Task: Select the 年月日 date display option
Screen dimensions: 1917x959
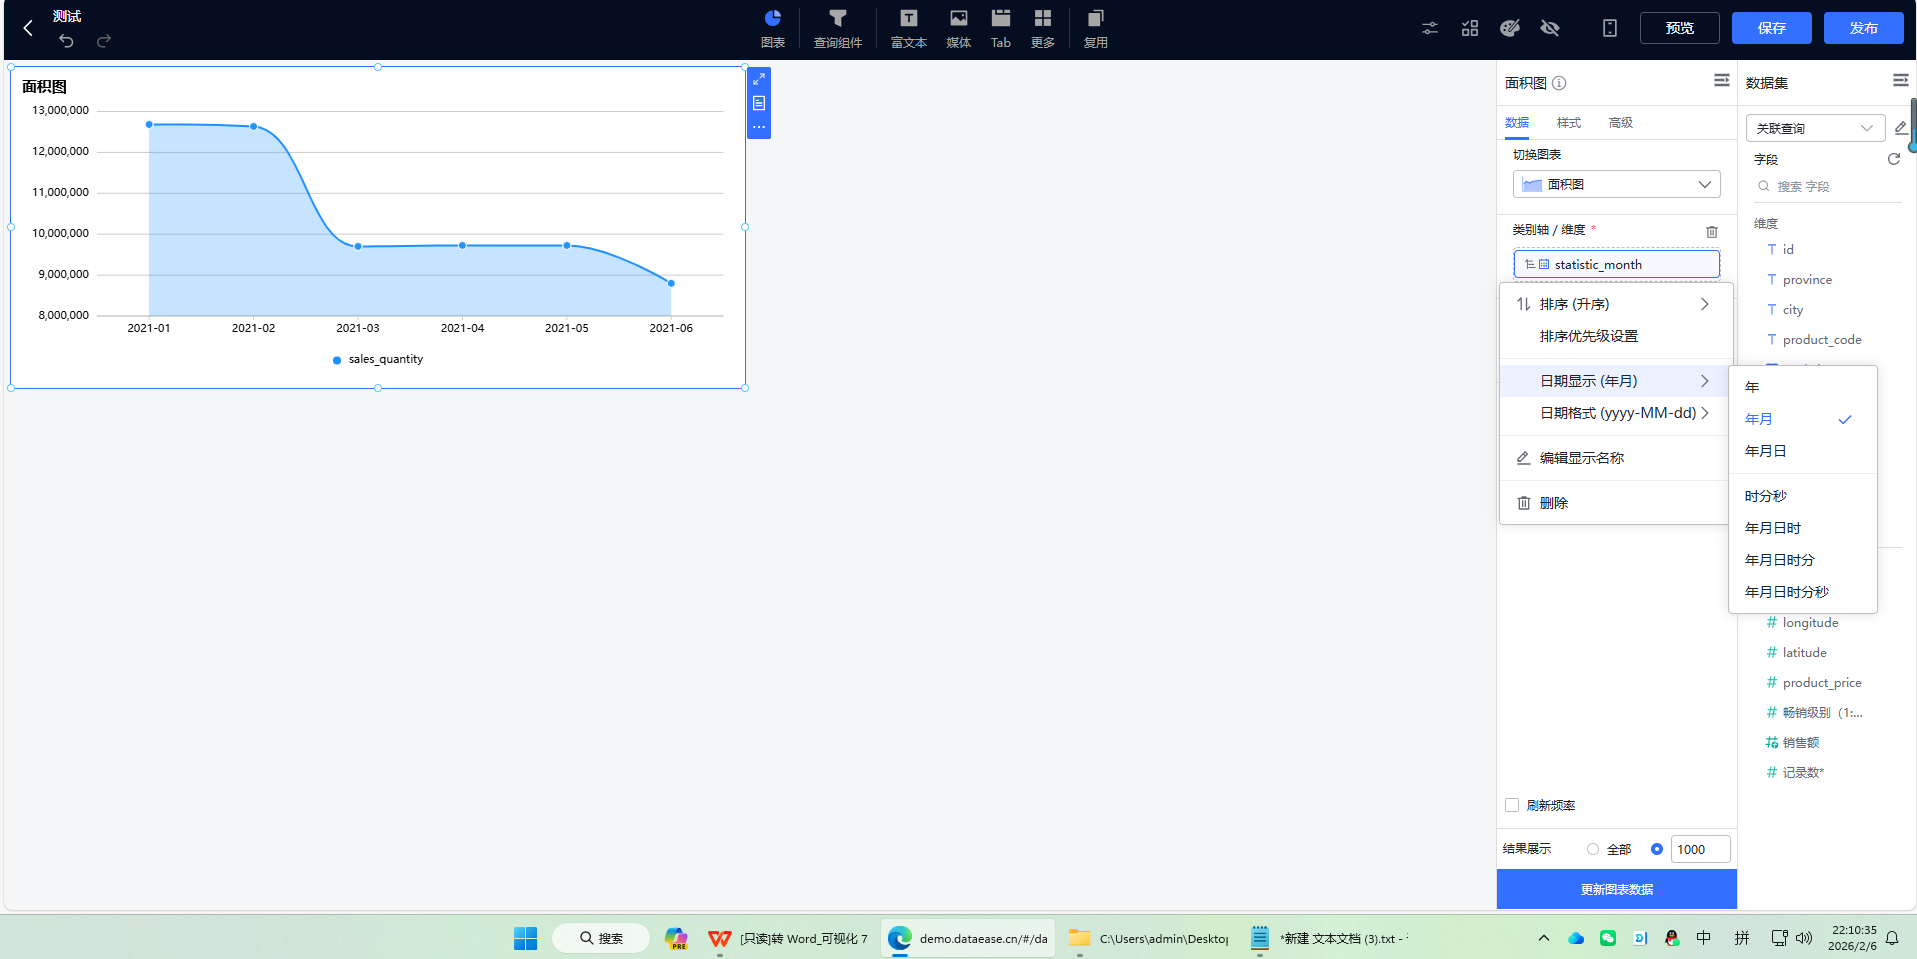Action: [1803, 451]
